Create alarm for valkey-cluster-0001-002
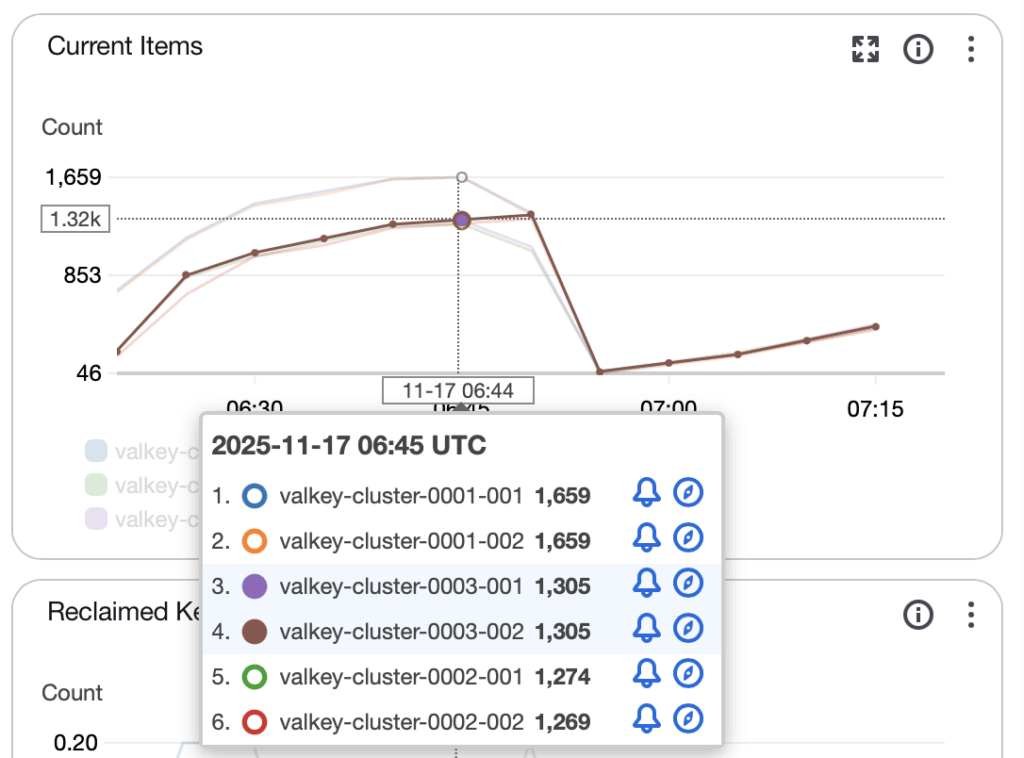This screenshot has width=1024, height=758. click(x=647, y=540)
